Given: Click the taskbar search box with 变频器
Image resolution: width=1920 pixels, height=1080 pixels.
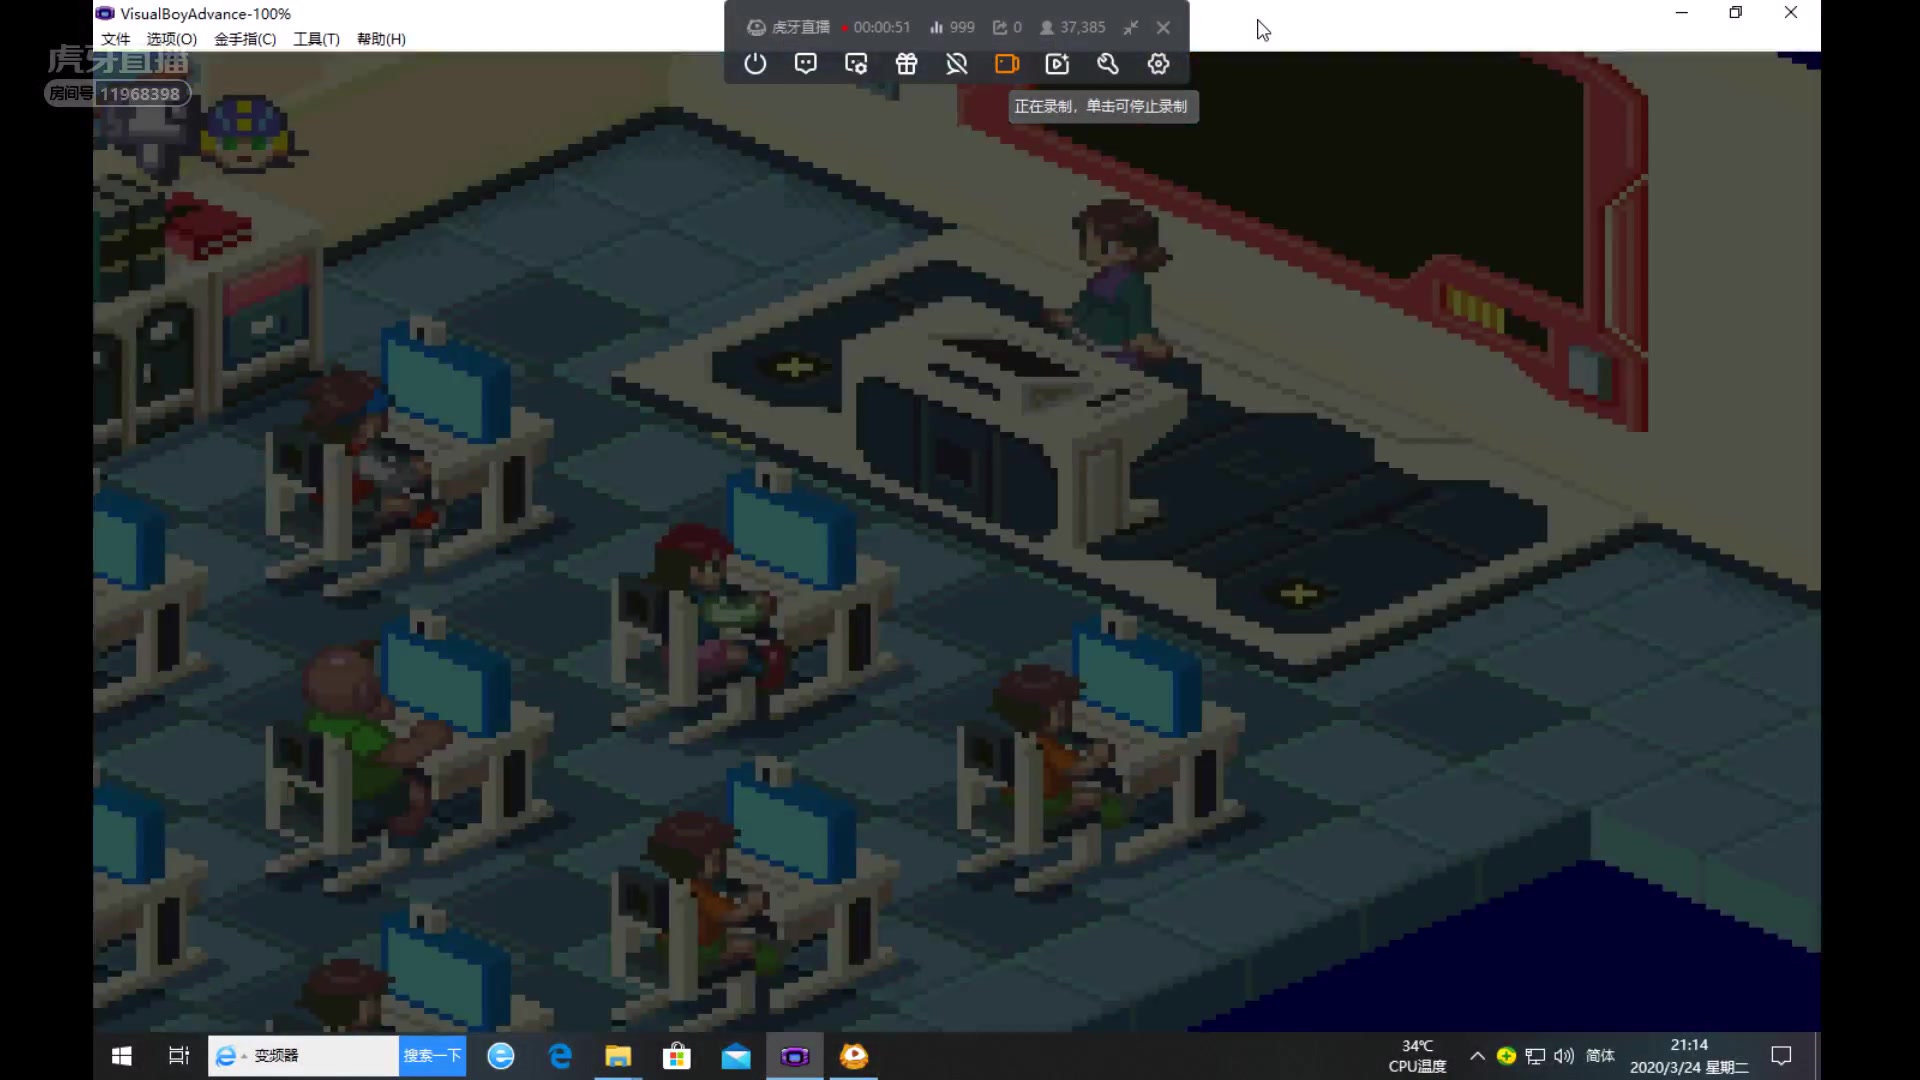Looking at the screenshot, I should 303,1056.
